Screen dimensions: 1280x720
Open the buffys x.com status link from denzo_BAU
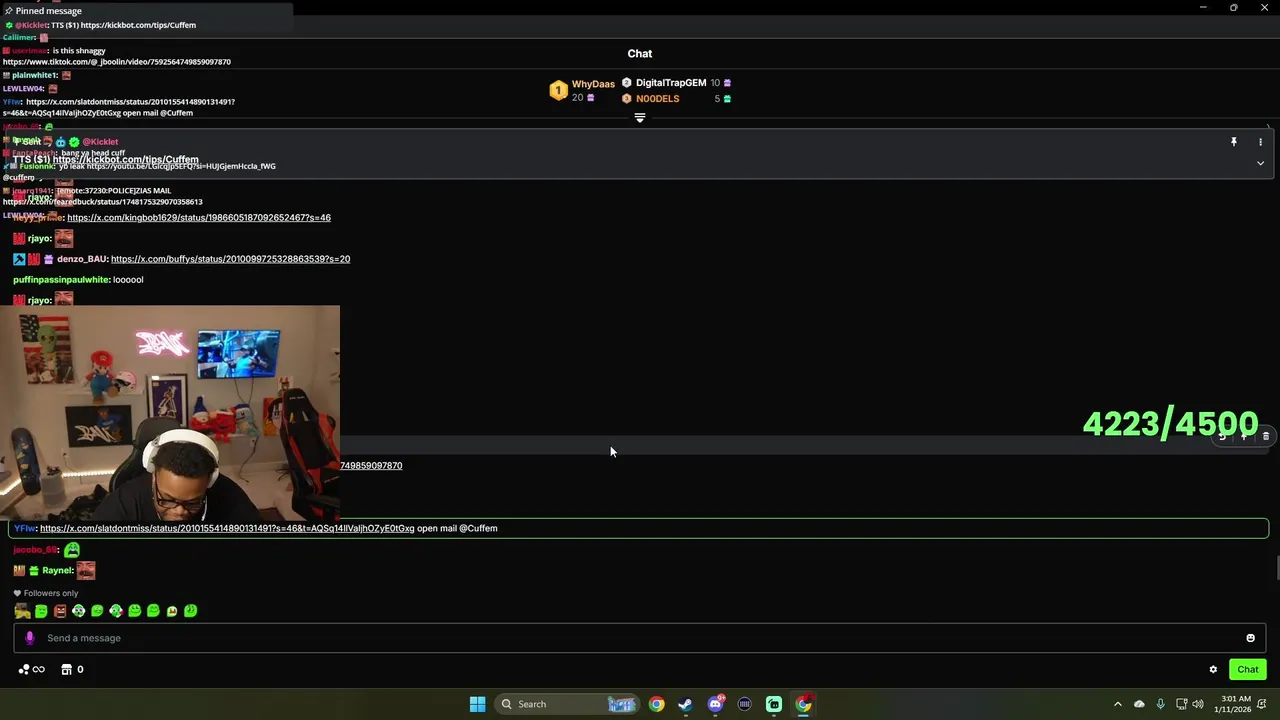(230, 259)
